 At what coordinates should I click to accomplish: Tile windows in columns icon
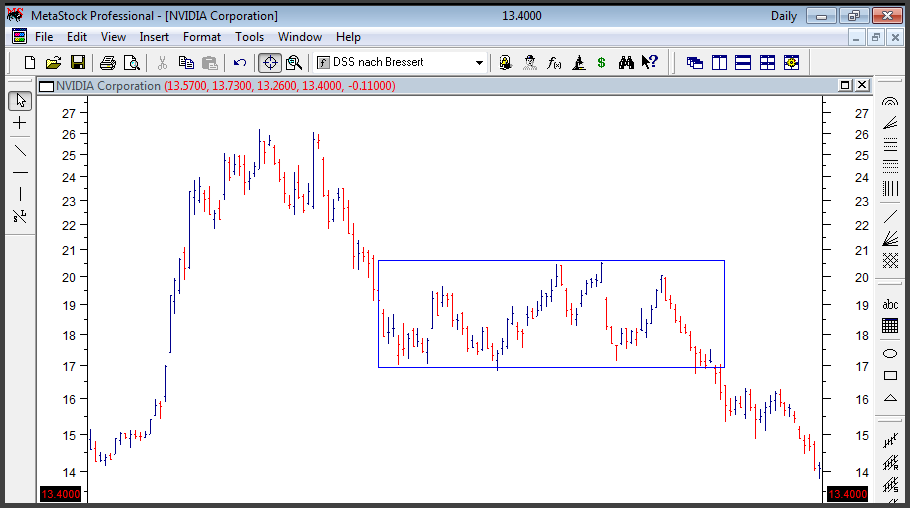(x=719, y=62)
